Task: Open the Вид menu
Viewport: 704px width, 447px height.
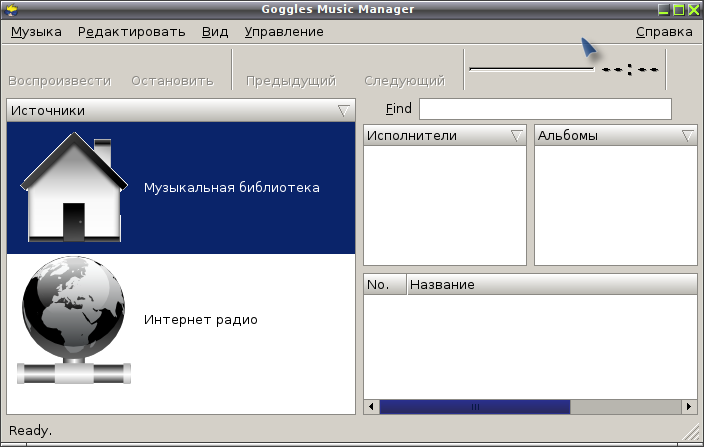Action: coord(215,32)
